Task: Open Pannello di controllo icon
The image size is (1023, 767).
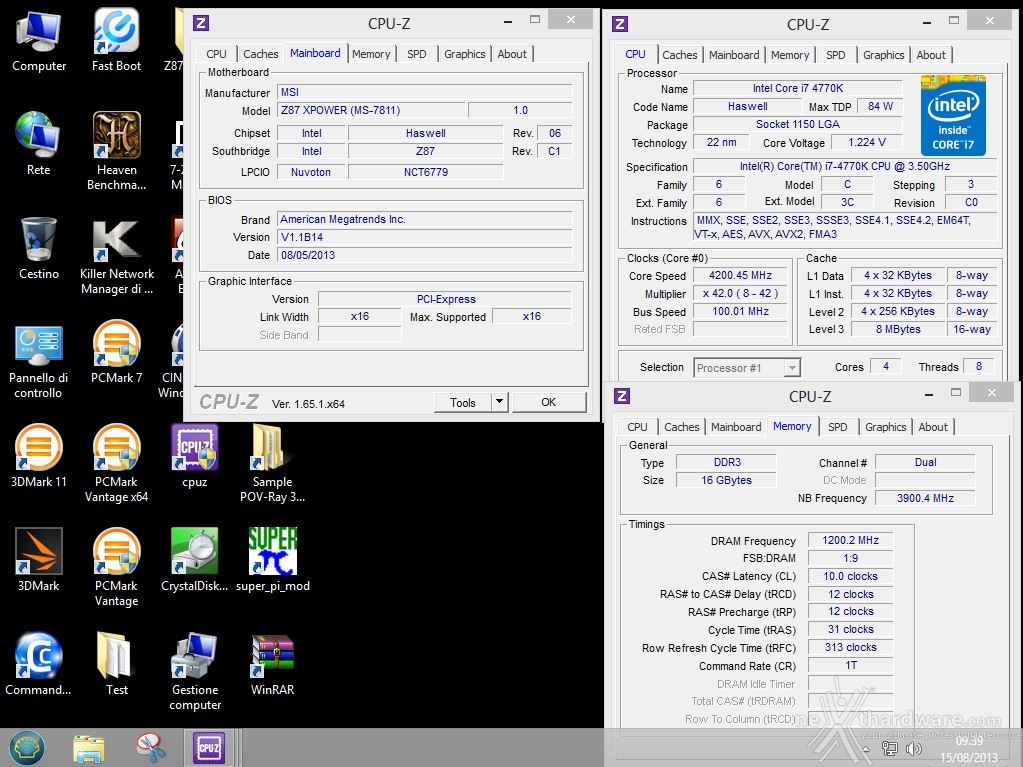Action: (38, 360)
